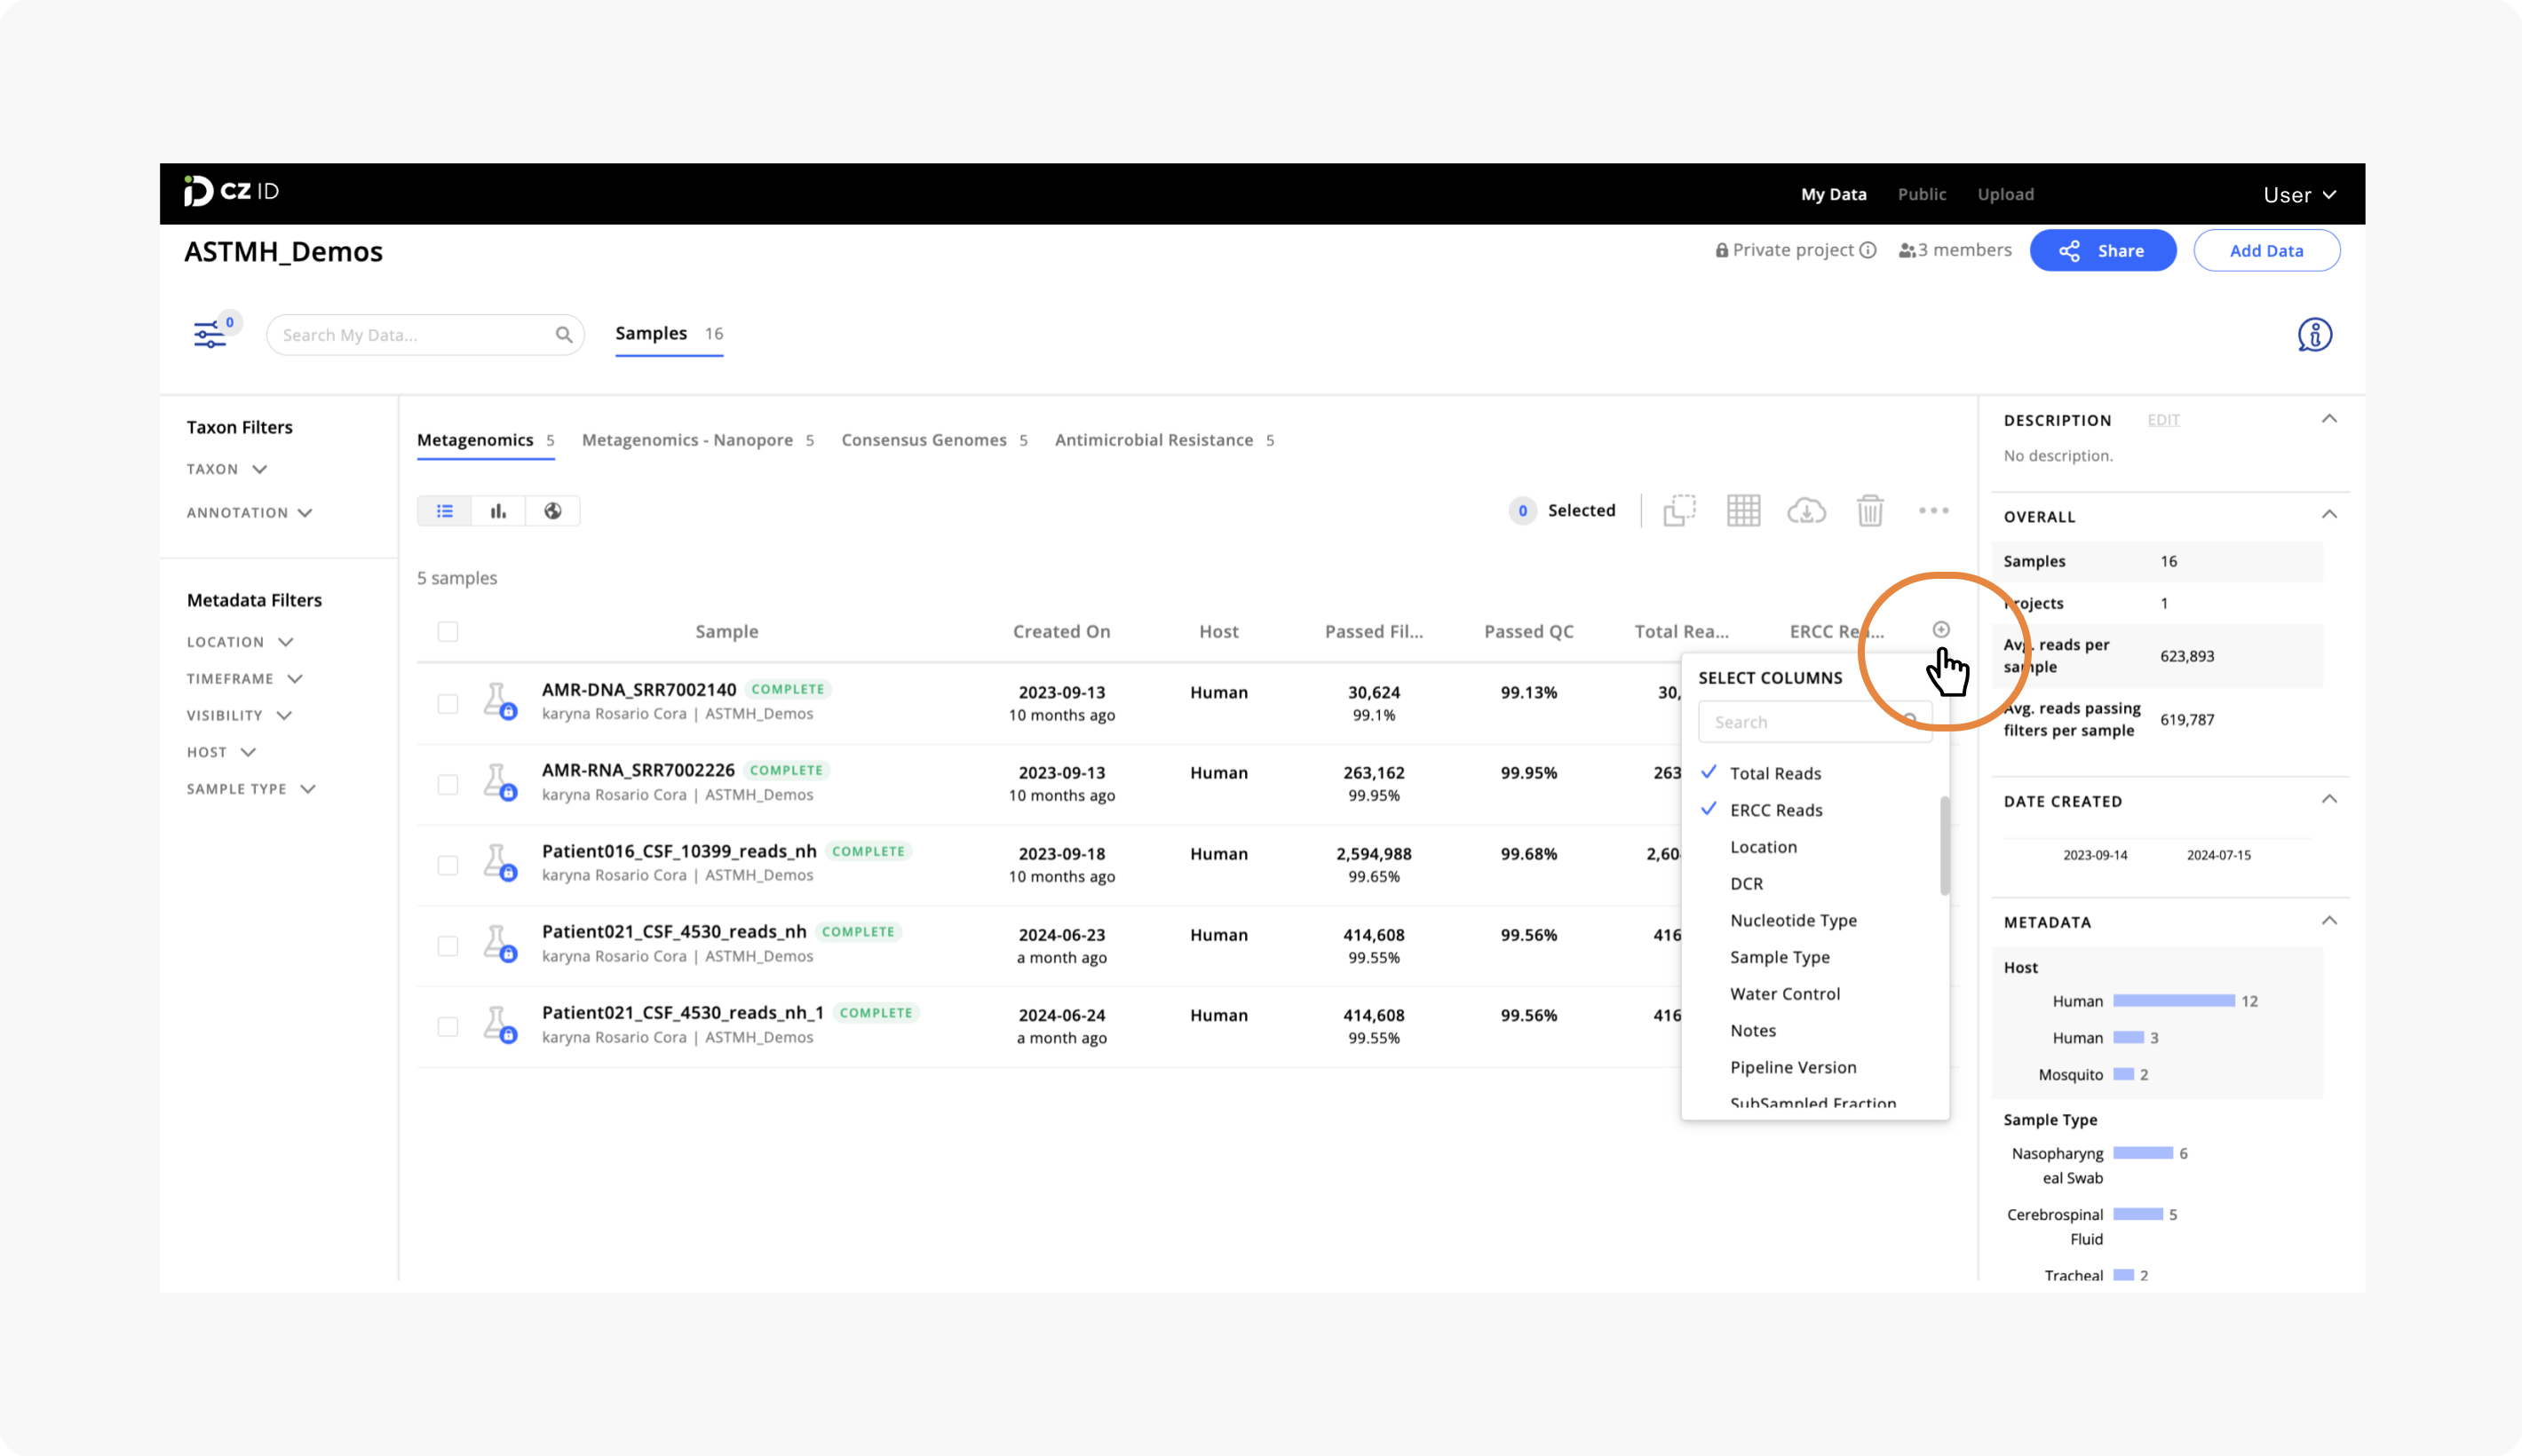Expand the Taxon filter dropdown
The image size is (2522, 1456).
point(226,468)
